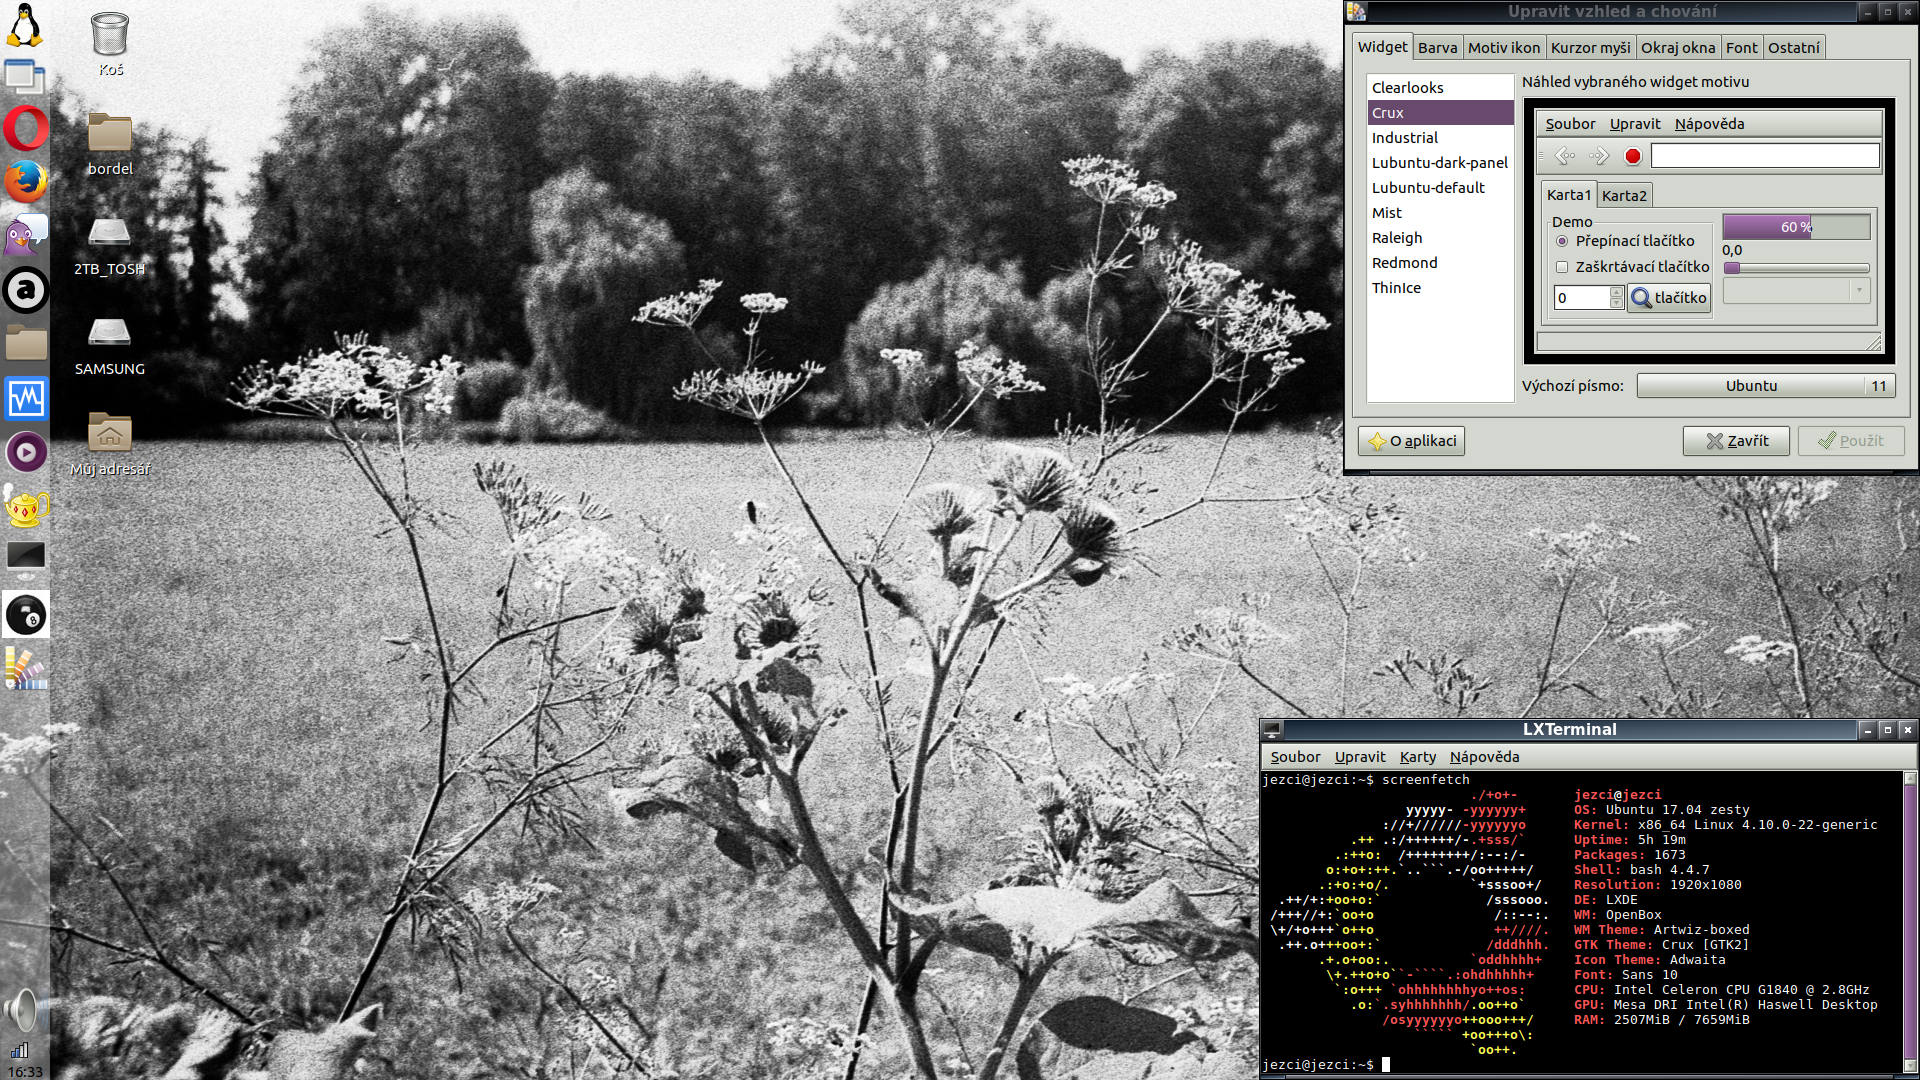Click the volume speaker in the panel
This screenshot has height=1080, width=1920.
pyautogui.click(x=22, y=1010)
